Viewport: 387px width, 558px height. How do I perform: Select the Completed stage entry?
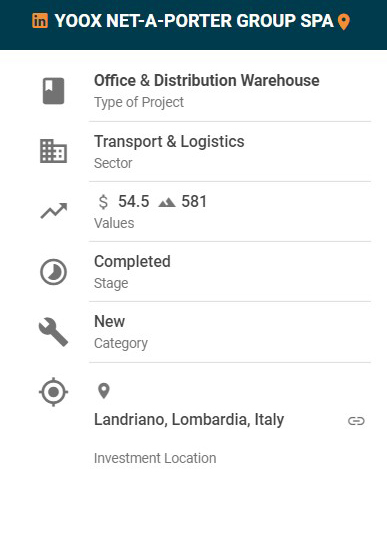click(x=132, y=262)
